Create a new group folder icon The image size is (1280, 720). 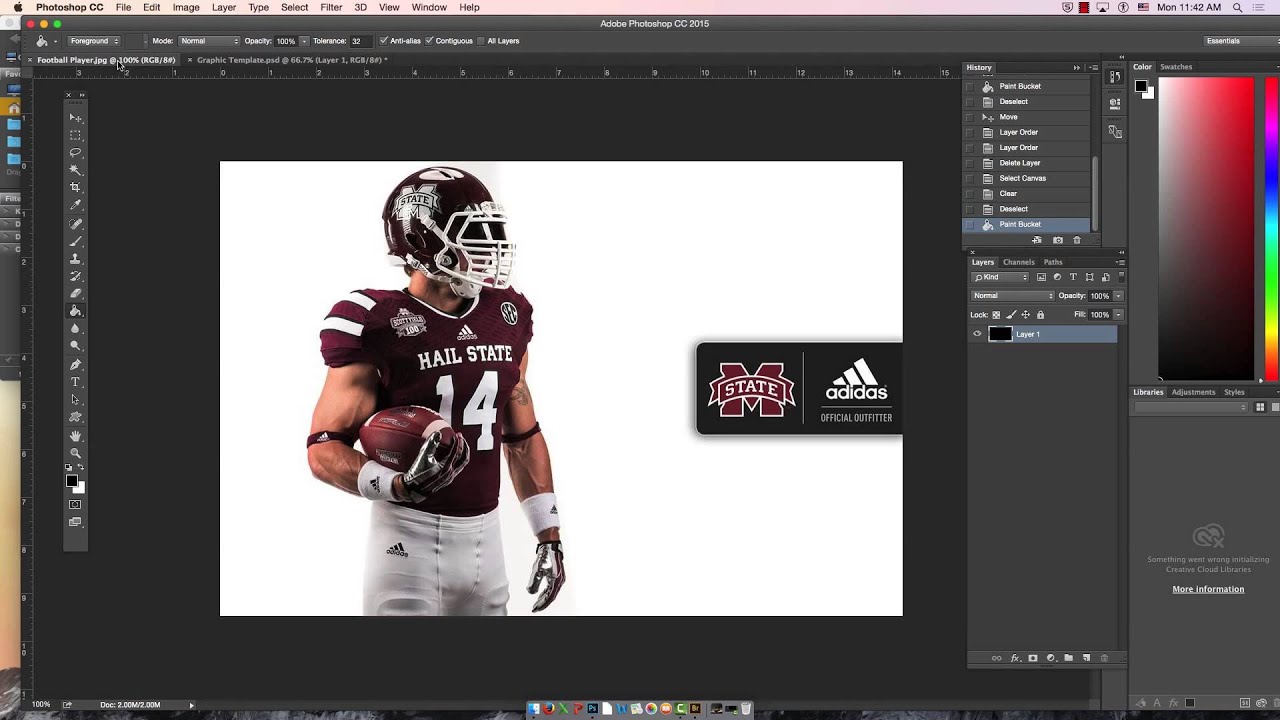1069,658
